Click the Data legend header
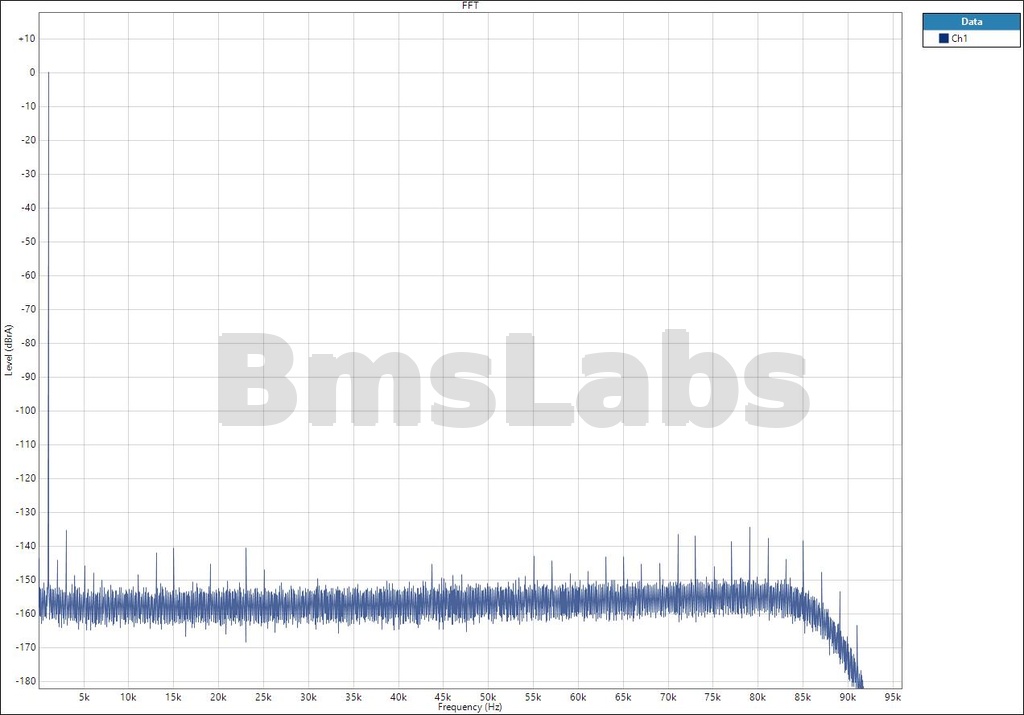 click(971, 22)
